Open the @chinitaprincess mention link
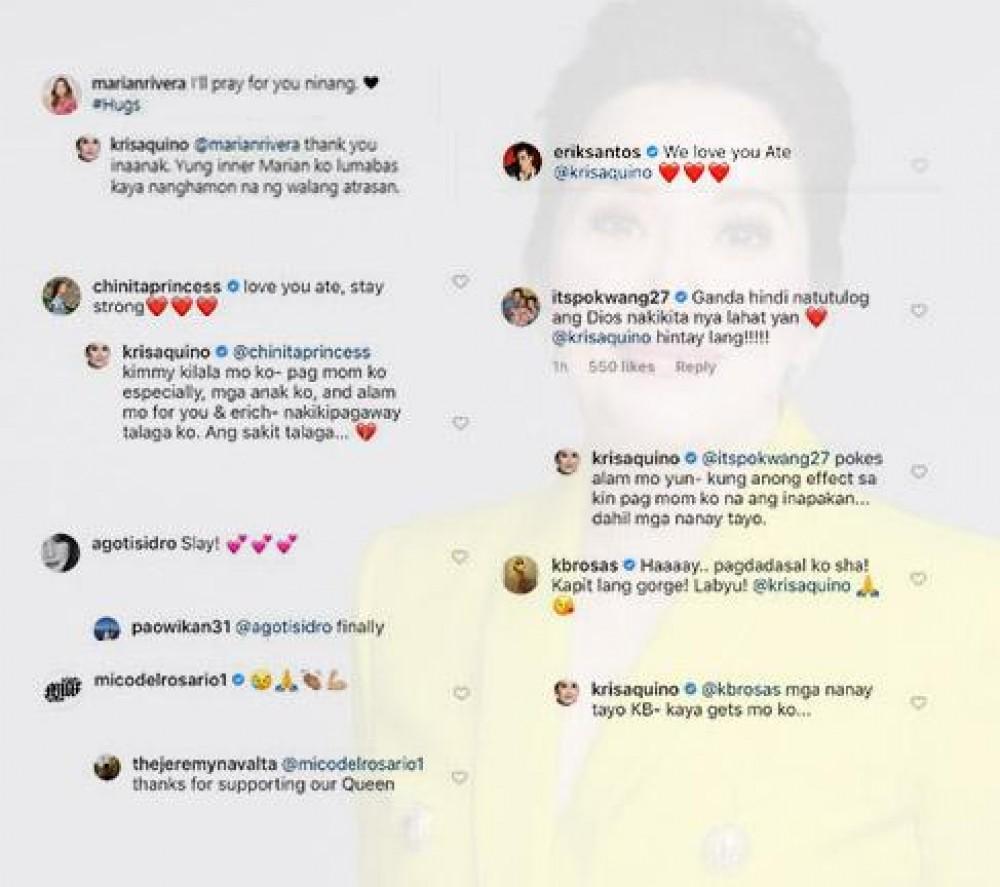 click(302, 351)
